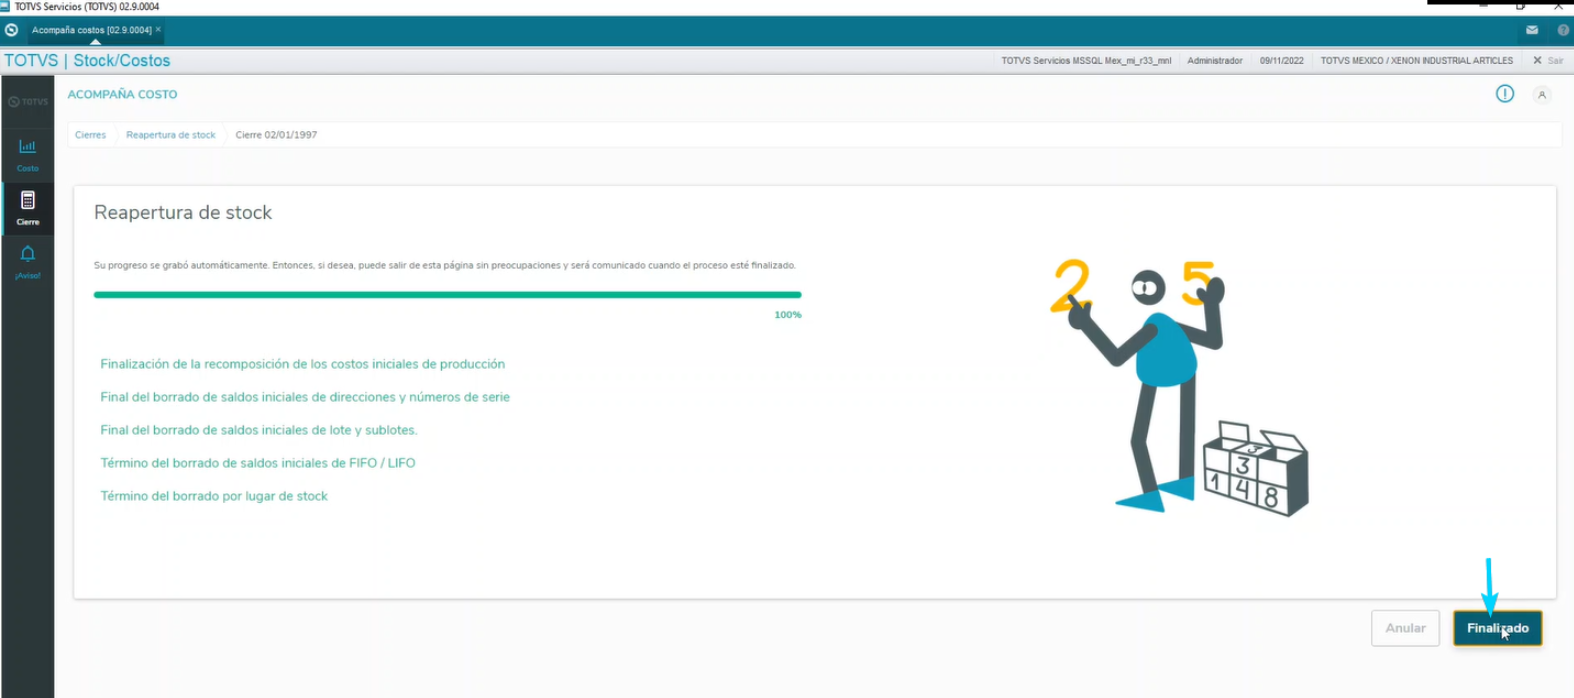Click the 100% progress value
This screenshot has height=698, width=1574.
click(x=788, y=315)
